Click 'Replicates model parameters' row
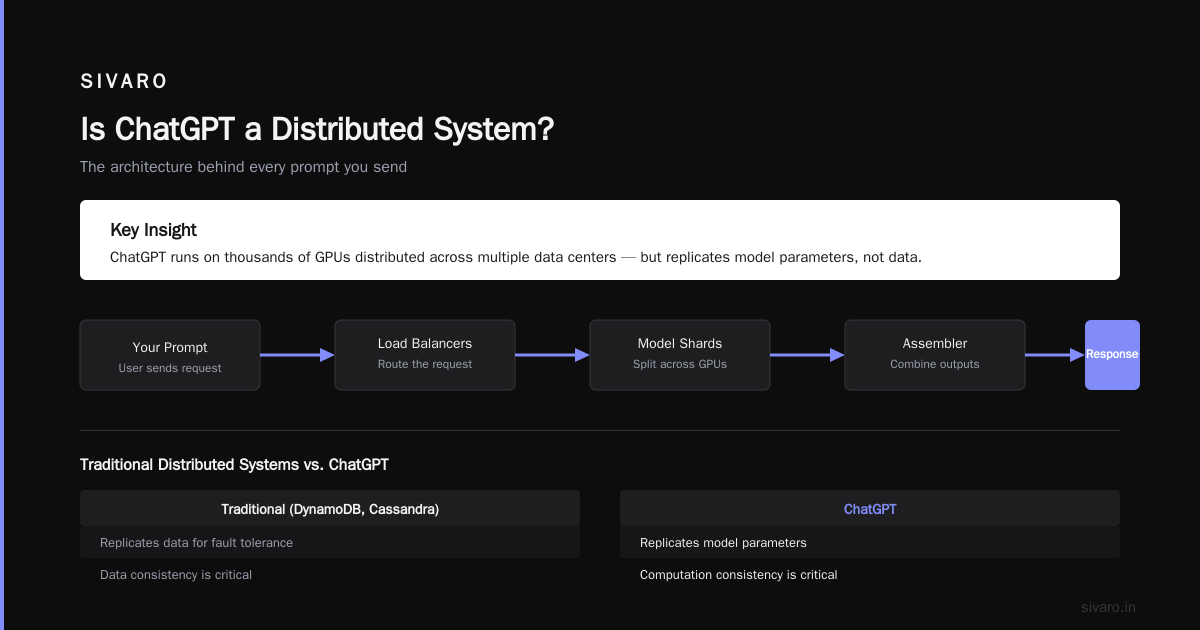The height and width of the screenshot is (630, 1200). tap(870, 542)
